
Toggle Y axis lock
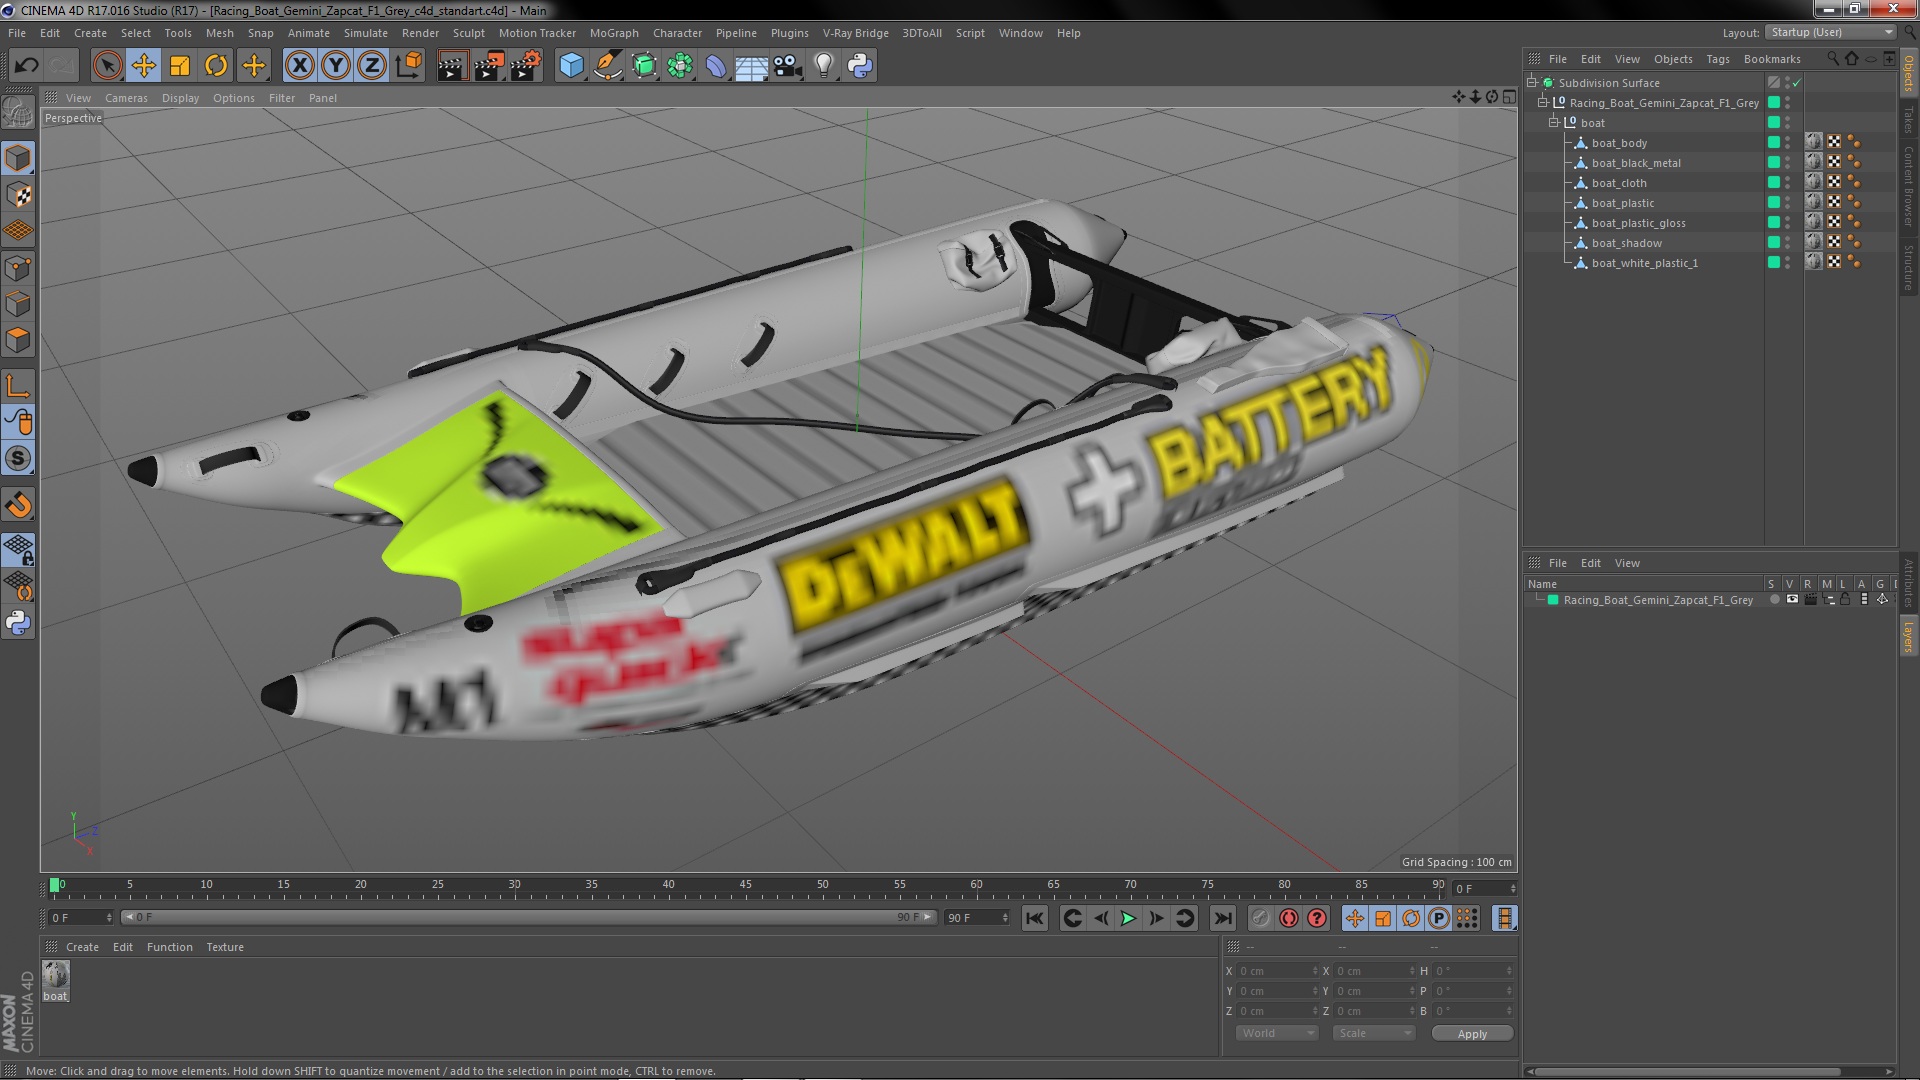tap(336, 66)
